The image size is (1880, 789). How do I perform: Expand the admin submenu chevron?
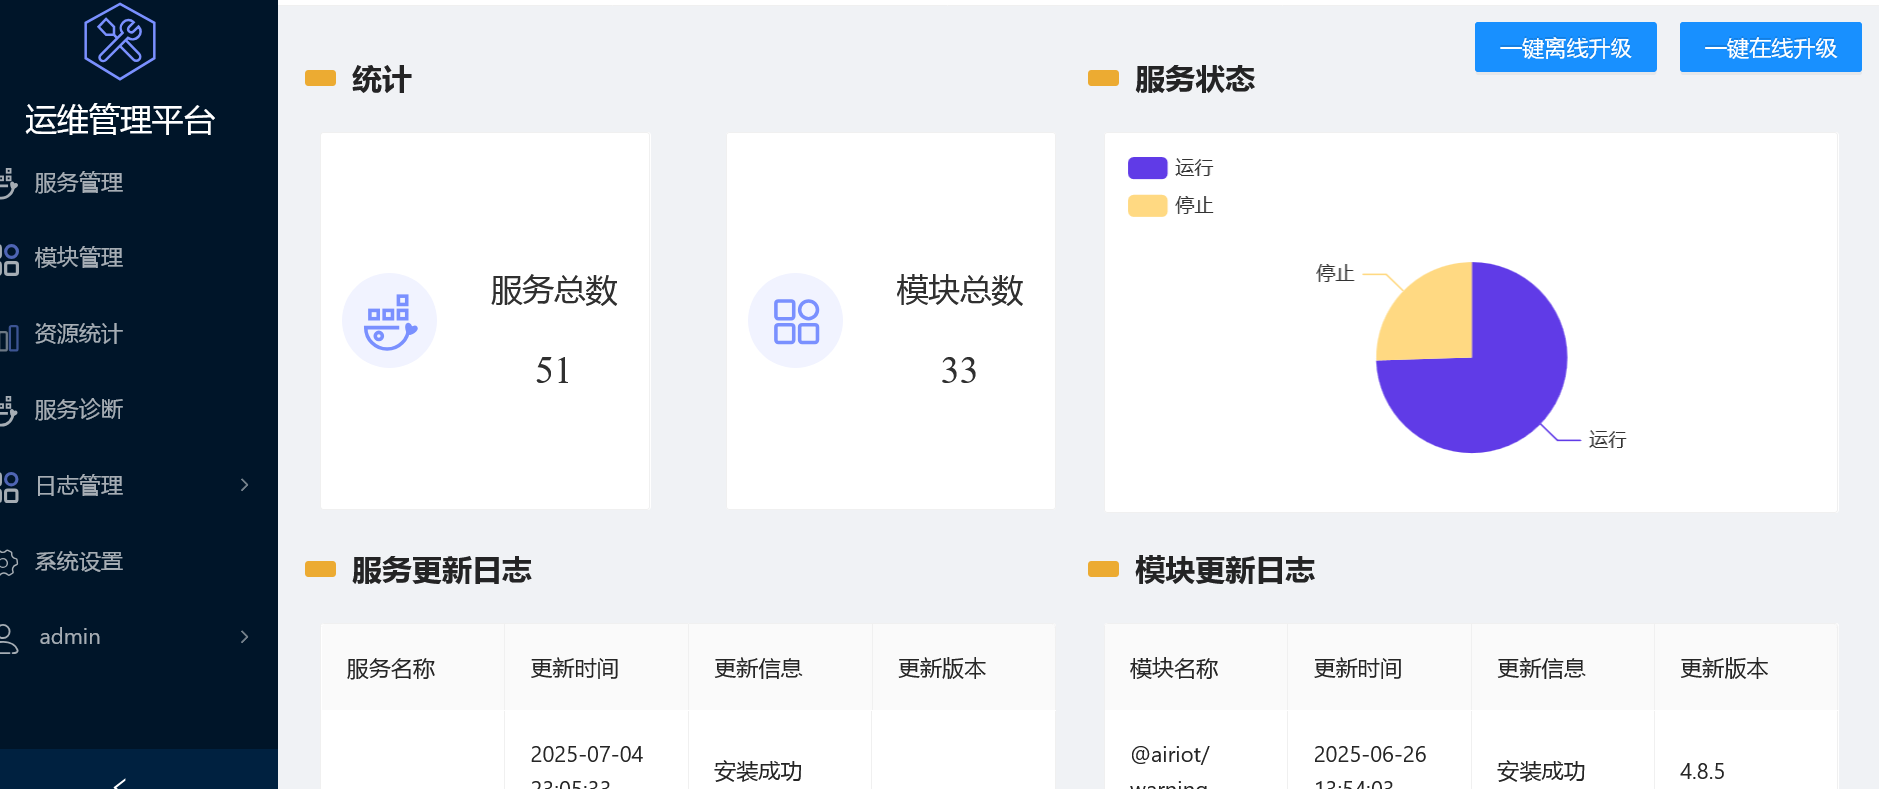click(x=245, y=637)
